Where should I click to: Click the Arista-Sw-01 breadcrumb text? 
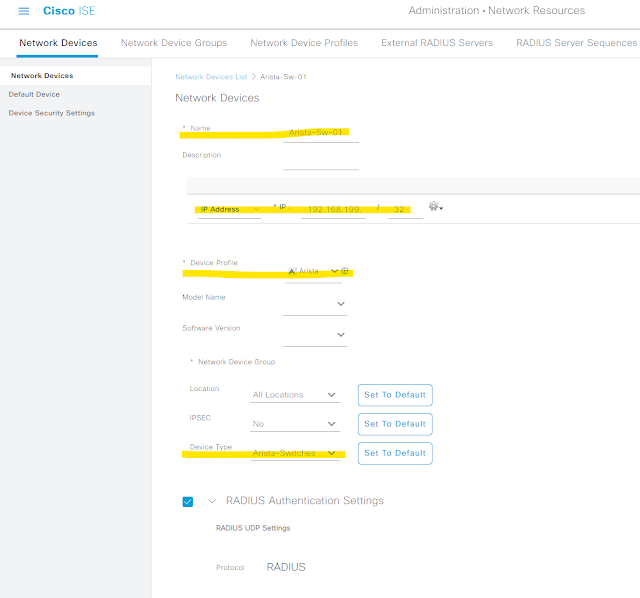(x=283, y=77)
